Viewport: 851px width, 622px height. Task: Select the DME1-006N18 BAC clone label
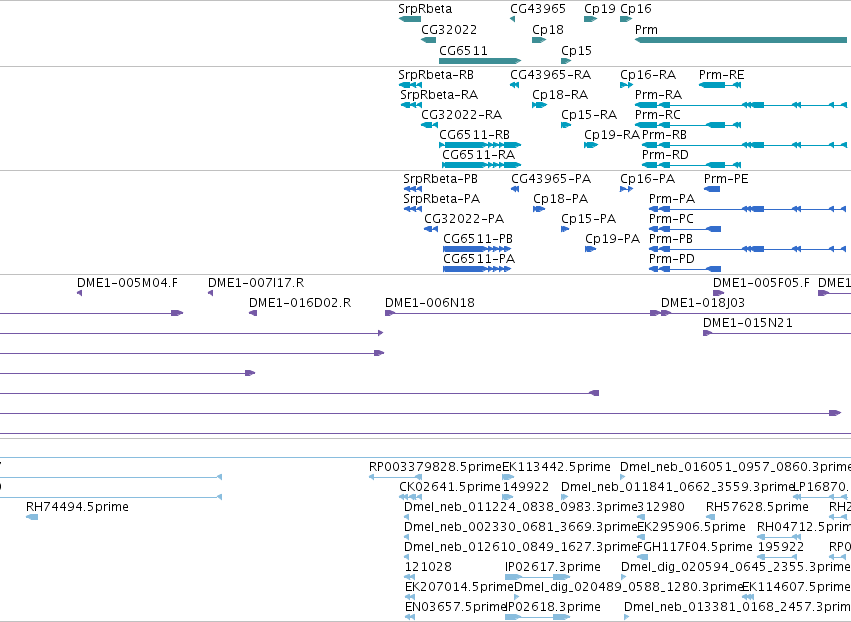[429, 303]
